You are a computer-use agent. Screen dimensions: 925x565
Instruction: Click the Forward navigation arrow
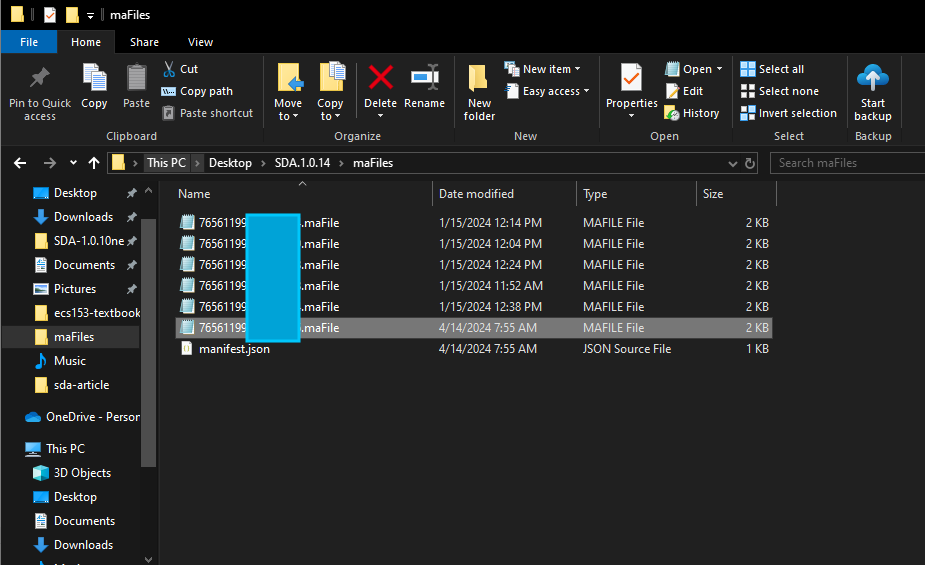tap(50, 163)
